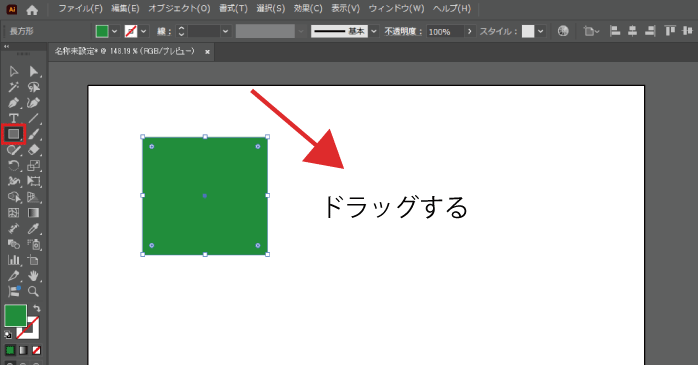Select the Direct Selection tool

(x=33, y=71)
